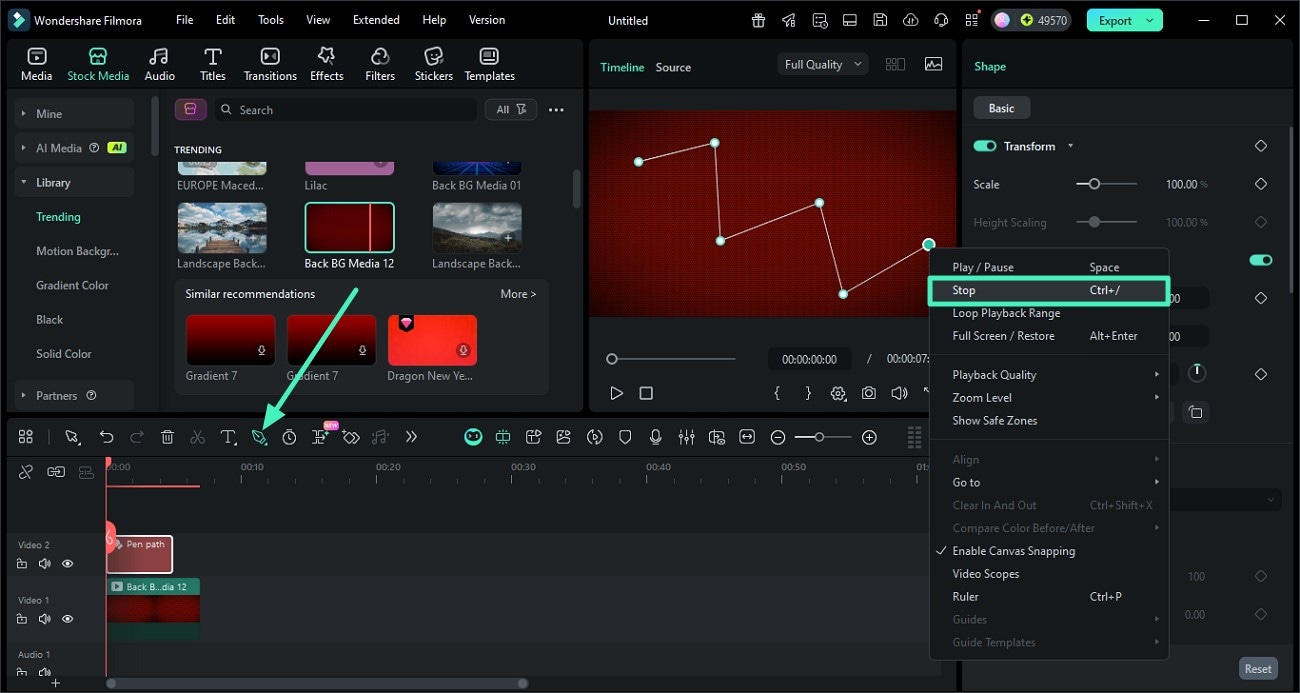Hide the Video 2 track with eye icon
The width and height of the screenshot is (1300, 693).
point(67,564)
